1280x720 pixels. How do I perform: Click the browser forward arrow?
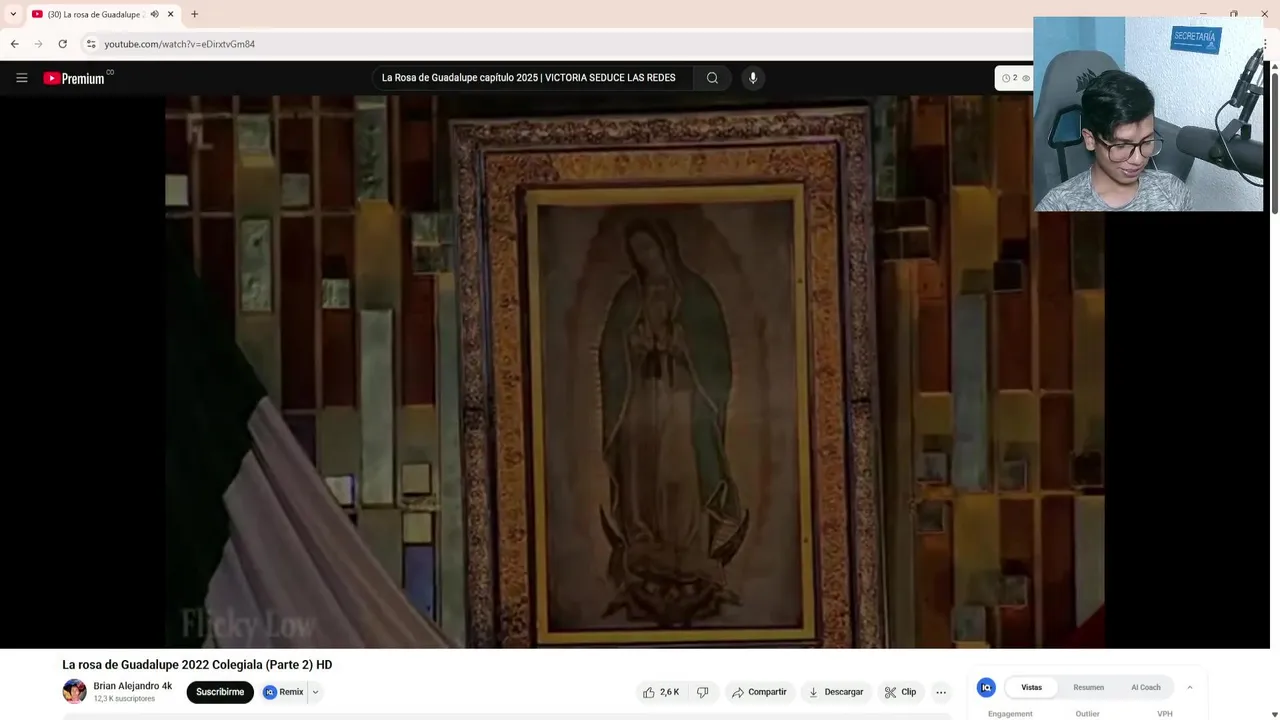[38, 44]
